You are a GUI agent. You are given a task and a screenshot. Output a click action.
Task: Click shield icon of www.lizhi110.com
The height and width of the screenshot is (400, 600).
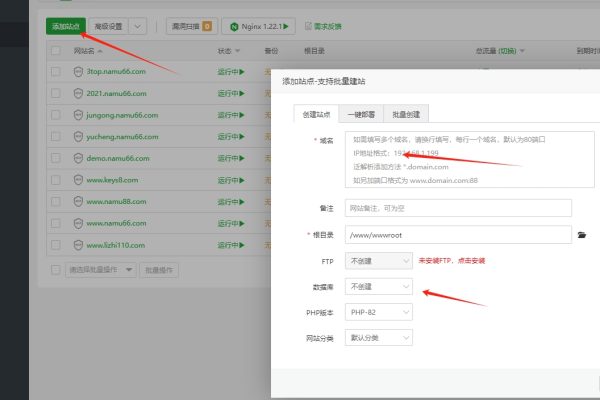tap(78, 245)
